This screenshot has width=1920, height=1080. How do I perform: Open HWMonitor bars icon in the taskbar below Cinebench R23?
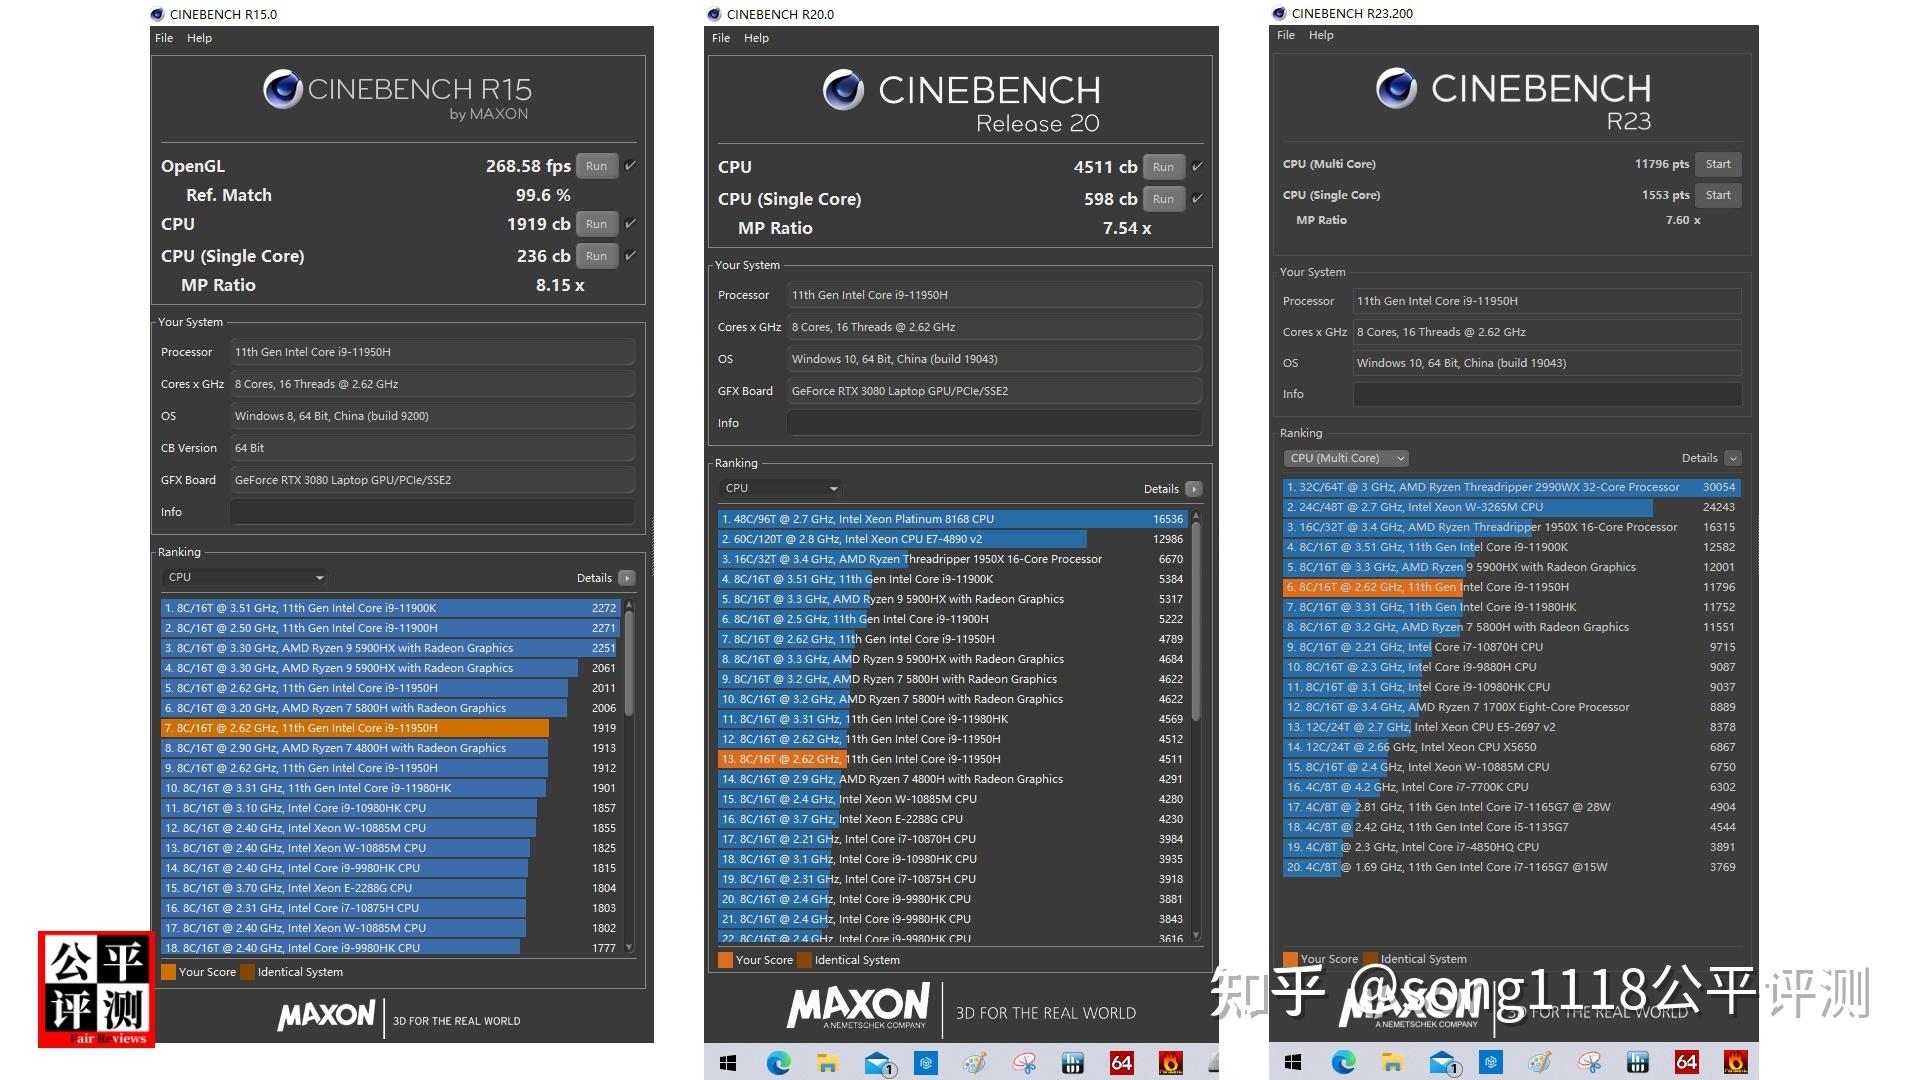point(1638,1061)
